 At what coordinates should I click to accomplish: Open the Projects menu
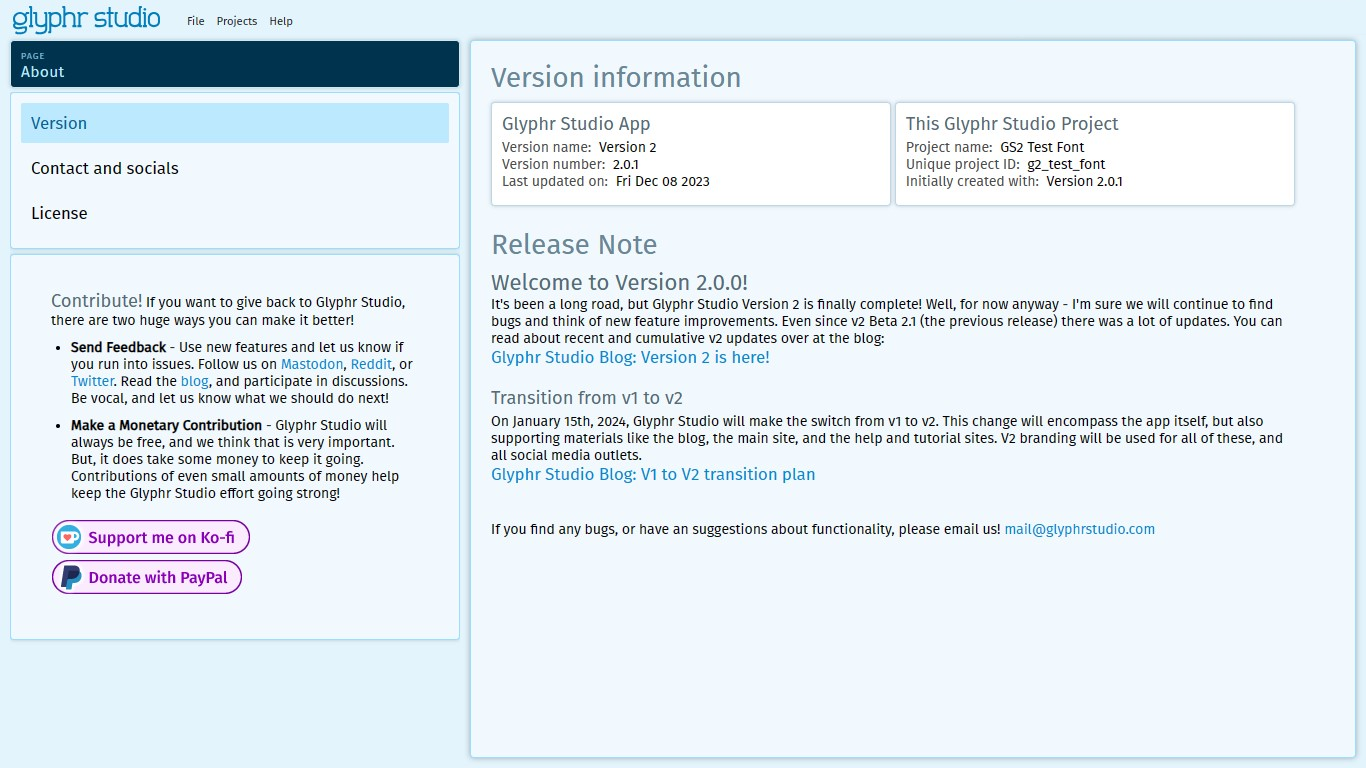pos(237,21)
